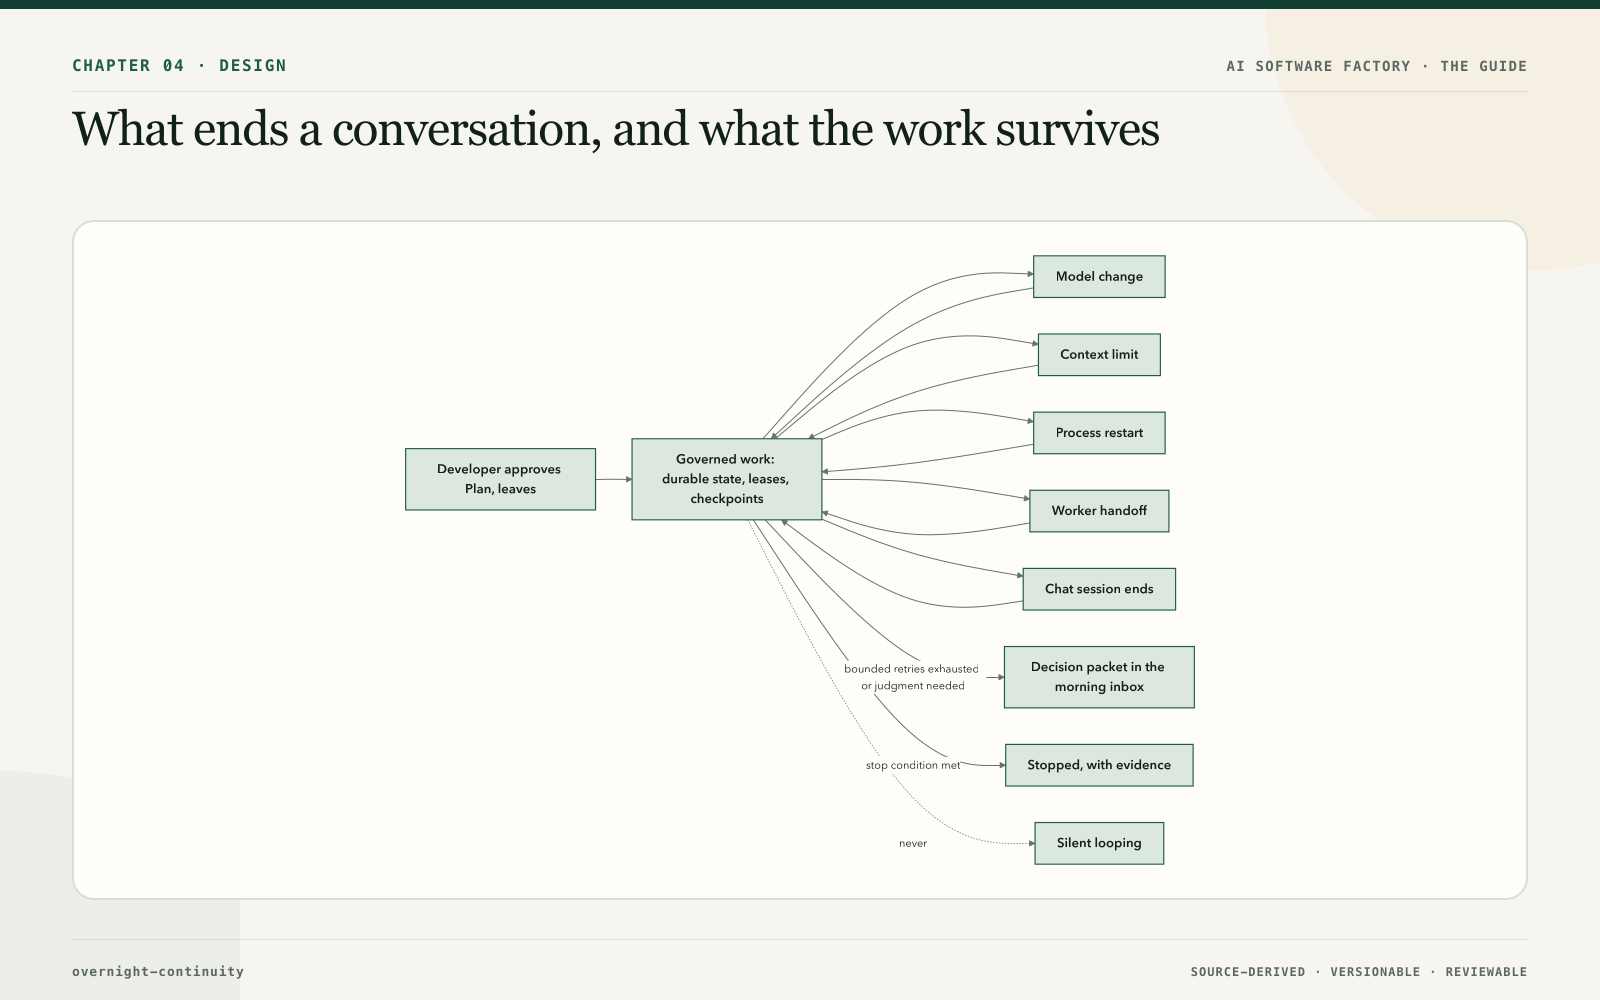Click 'AI SOFTWARE FACTORY · THE GUIDE' header text
1600x1000 pixels.
coord(1376,66)
